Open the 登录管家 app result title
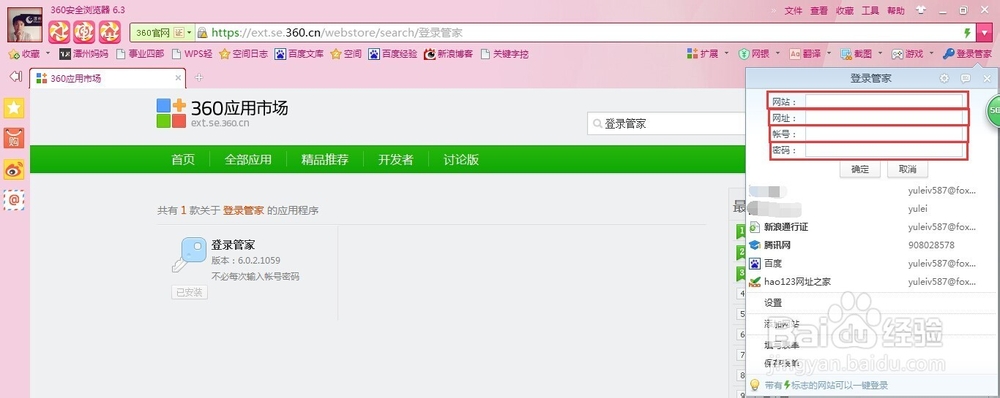 233,245
